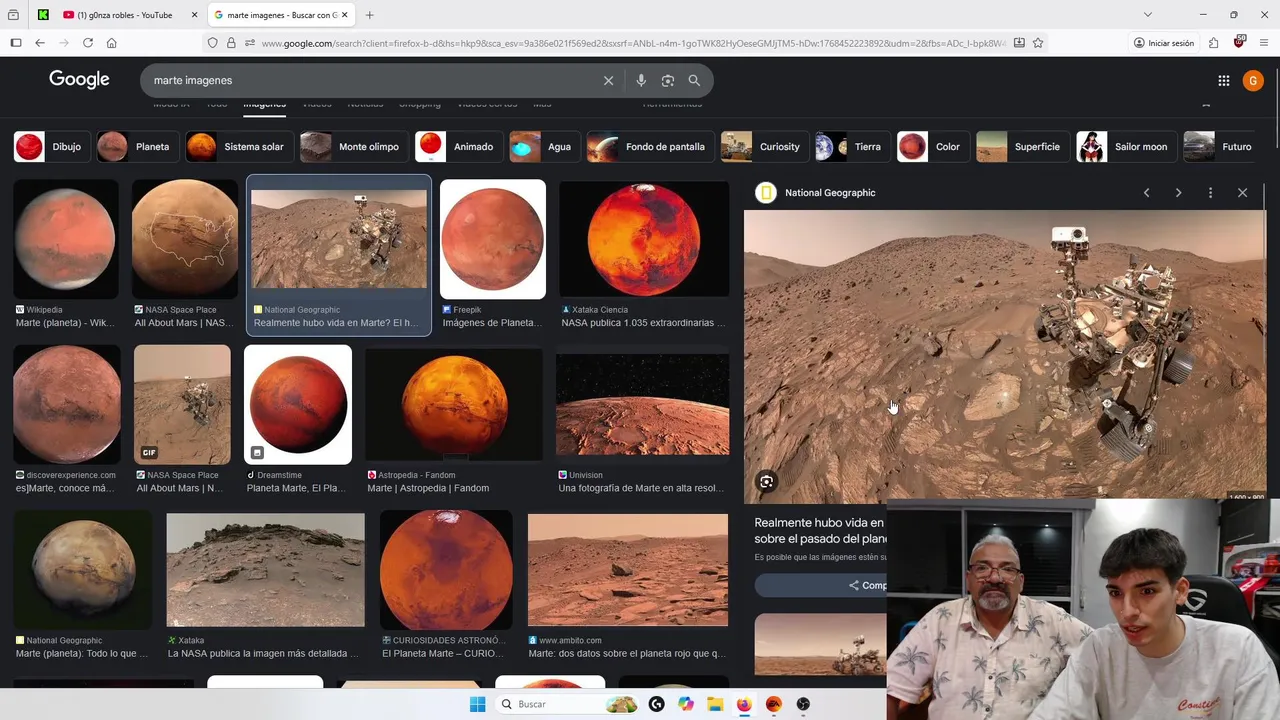Open the Univision Marte photo thumbnail
Screen dimensions: 1280x720
click(x=642, y=405)
